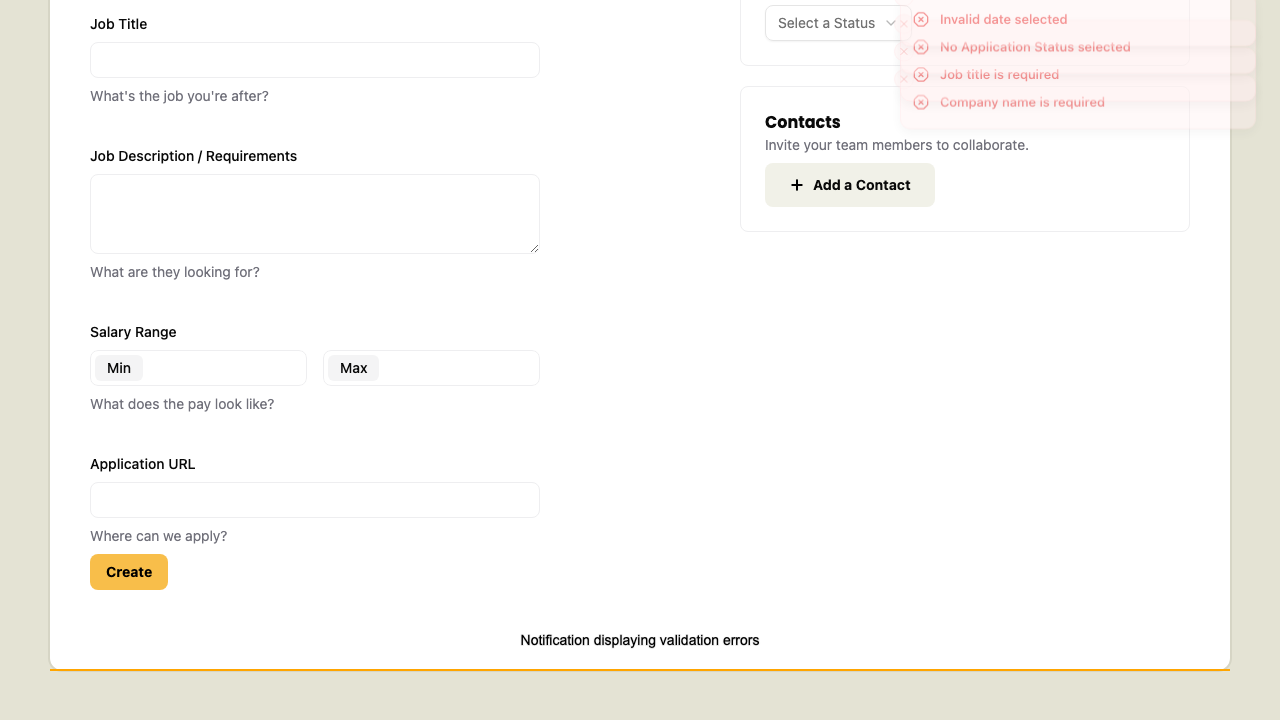Click the chevron arrow in Select a Status
This screenshot has width=1280, height=720.
[891, 23]
